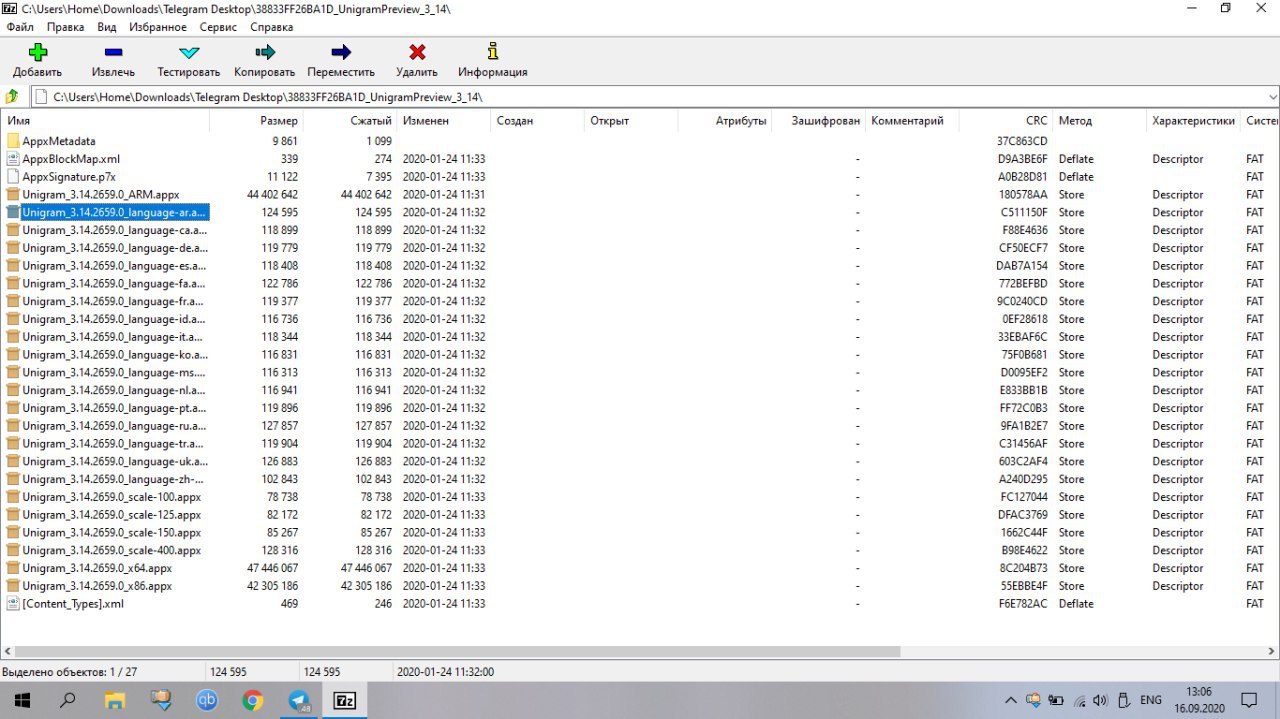The height and width of the screenshot is (719, 1280).
Task: Click the green Добавить (Add) toolbar icon
Action: 37,52
